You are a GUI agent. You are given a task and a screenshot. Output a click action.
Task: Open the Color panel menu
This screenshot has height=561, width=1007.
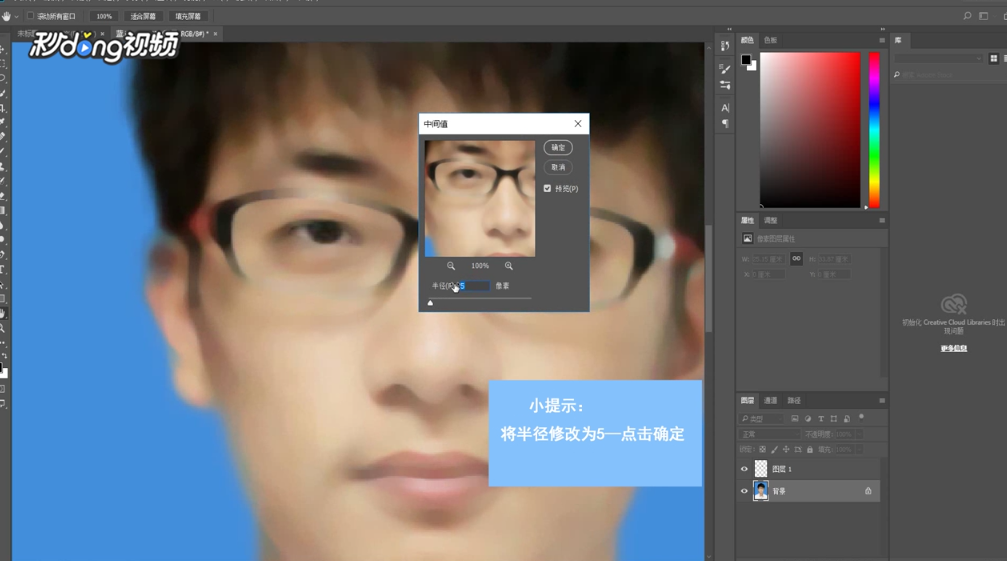point(882,40)
